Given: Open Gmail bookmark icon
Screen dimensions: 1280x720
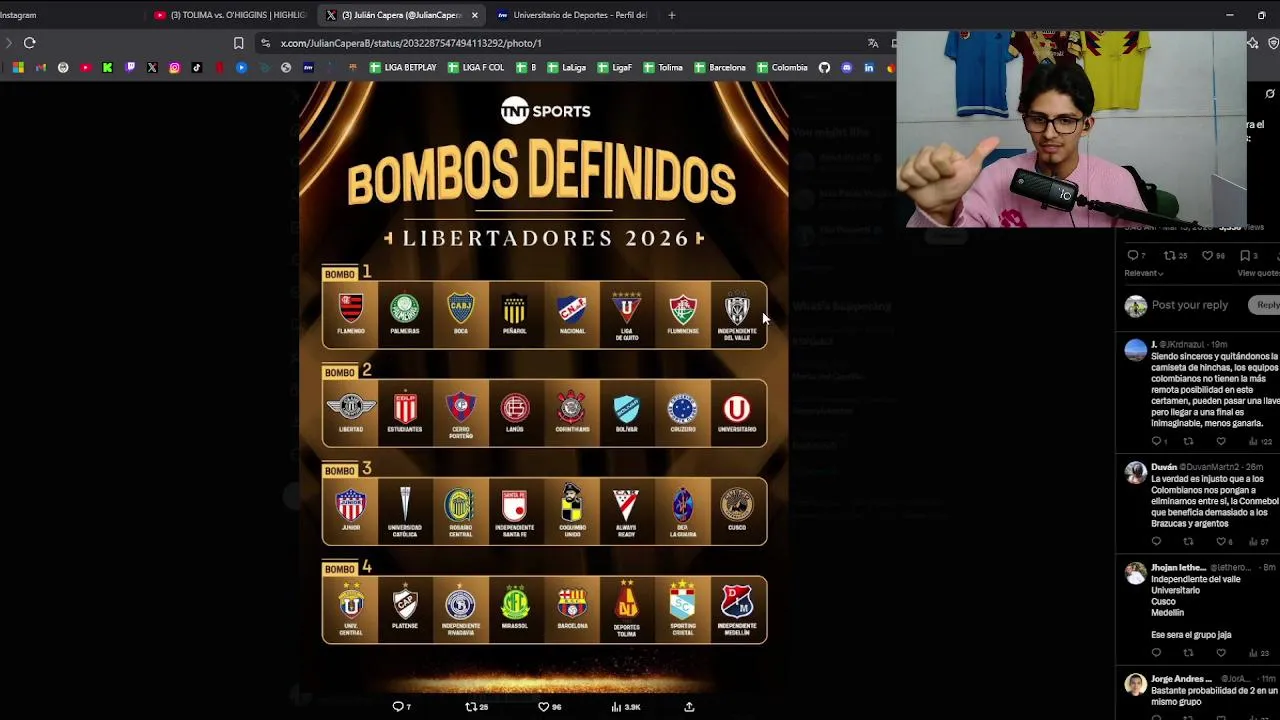Looking at the screenshot, I should pyautogui.click(x=41, y=68).
